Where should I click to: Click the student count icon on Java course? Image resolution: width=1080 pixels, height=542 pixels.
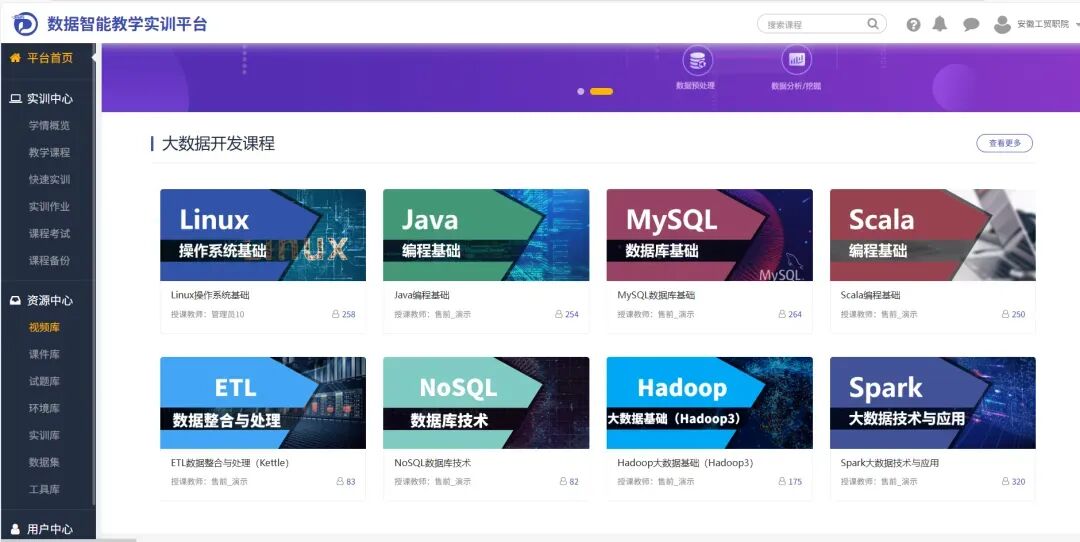point(559,314)
